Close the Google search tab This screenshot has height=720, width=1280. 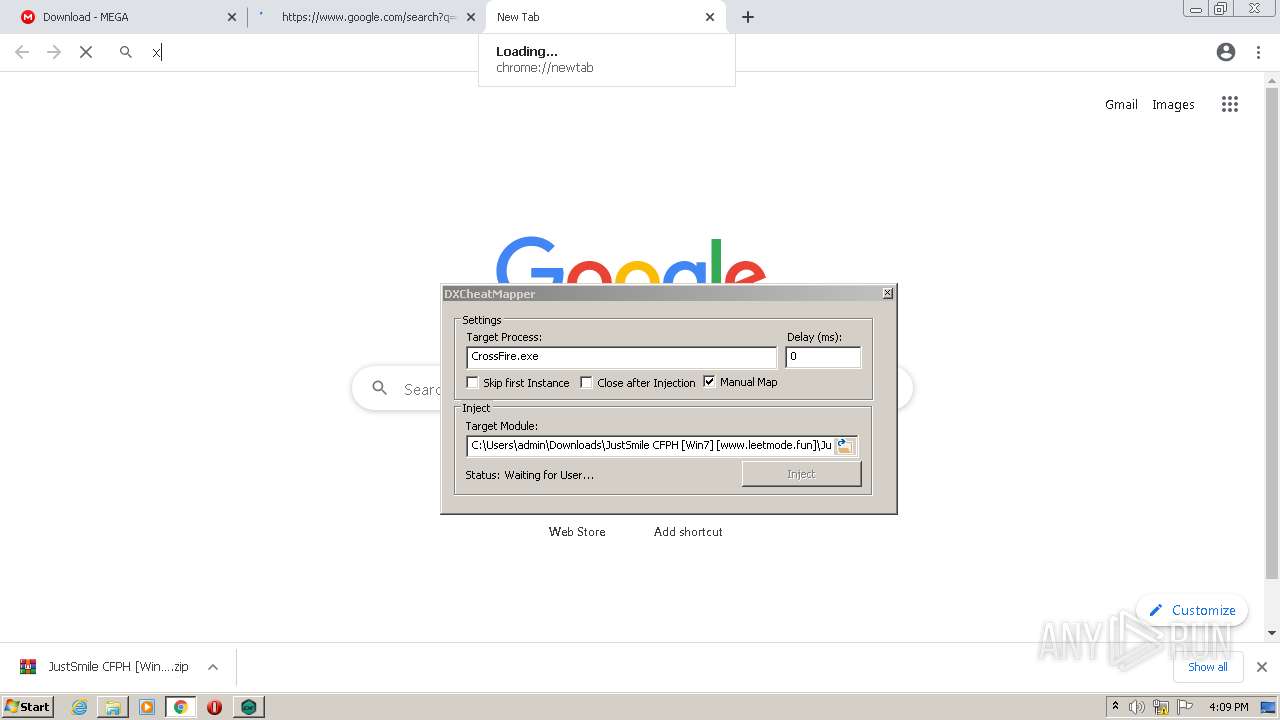(471, 17)
